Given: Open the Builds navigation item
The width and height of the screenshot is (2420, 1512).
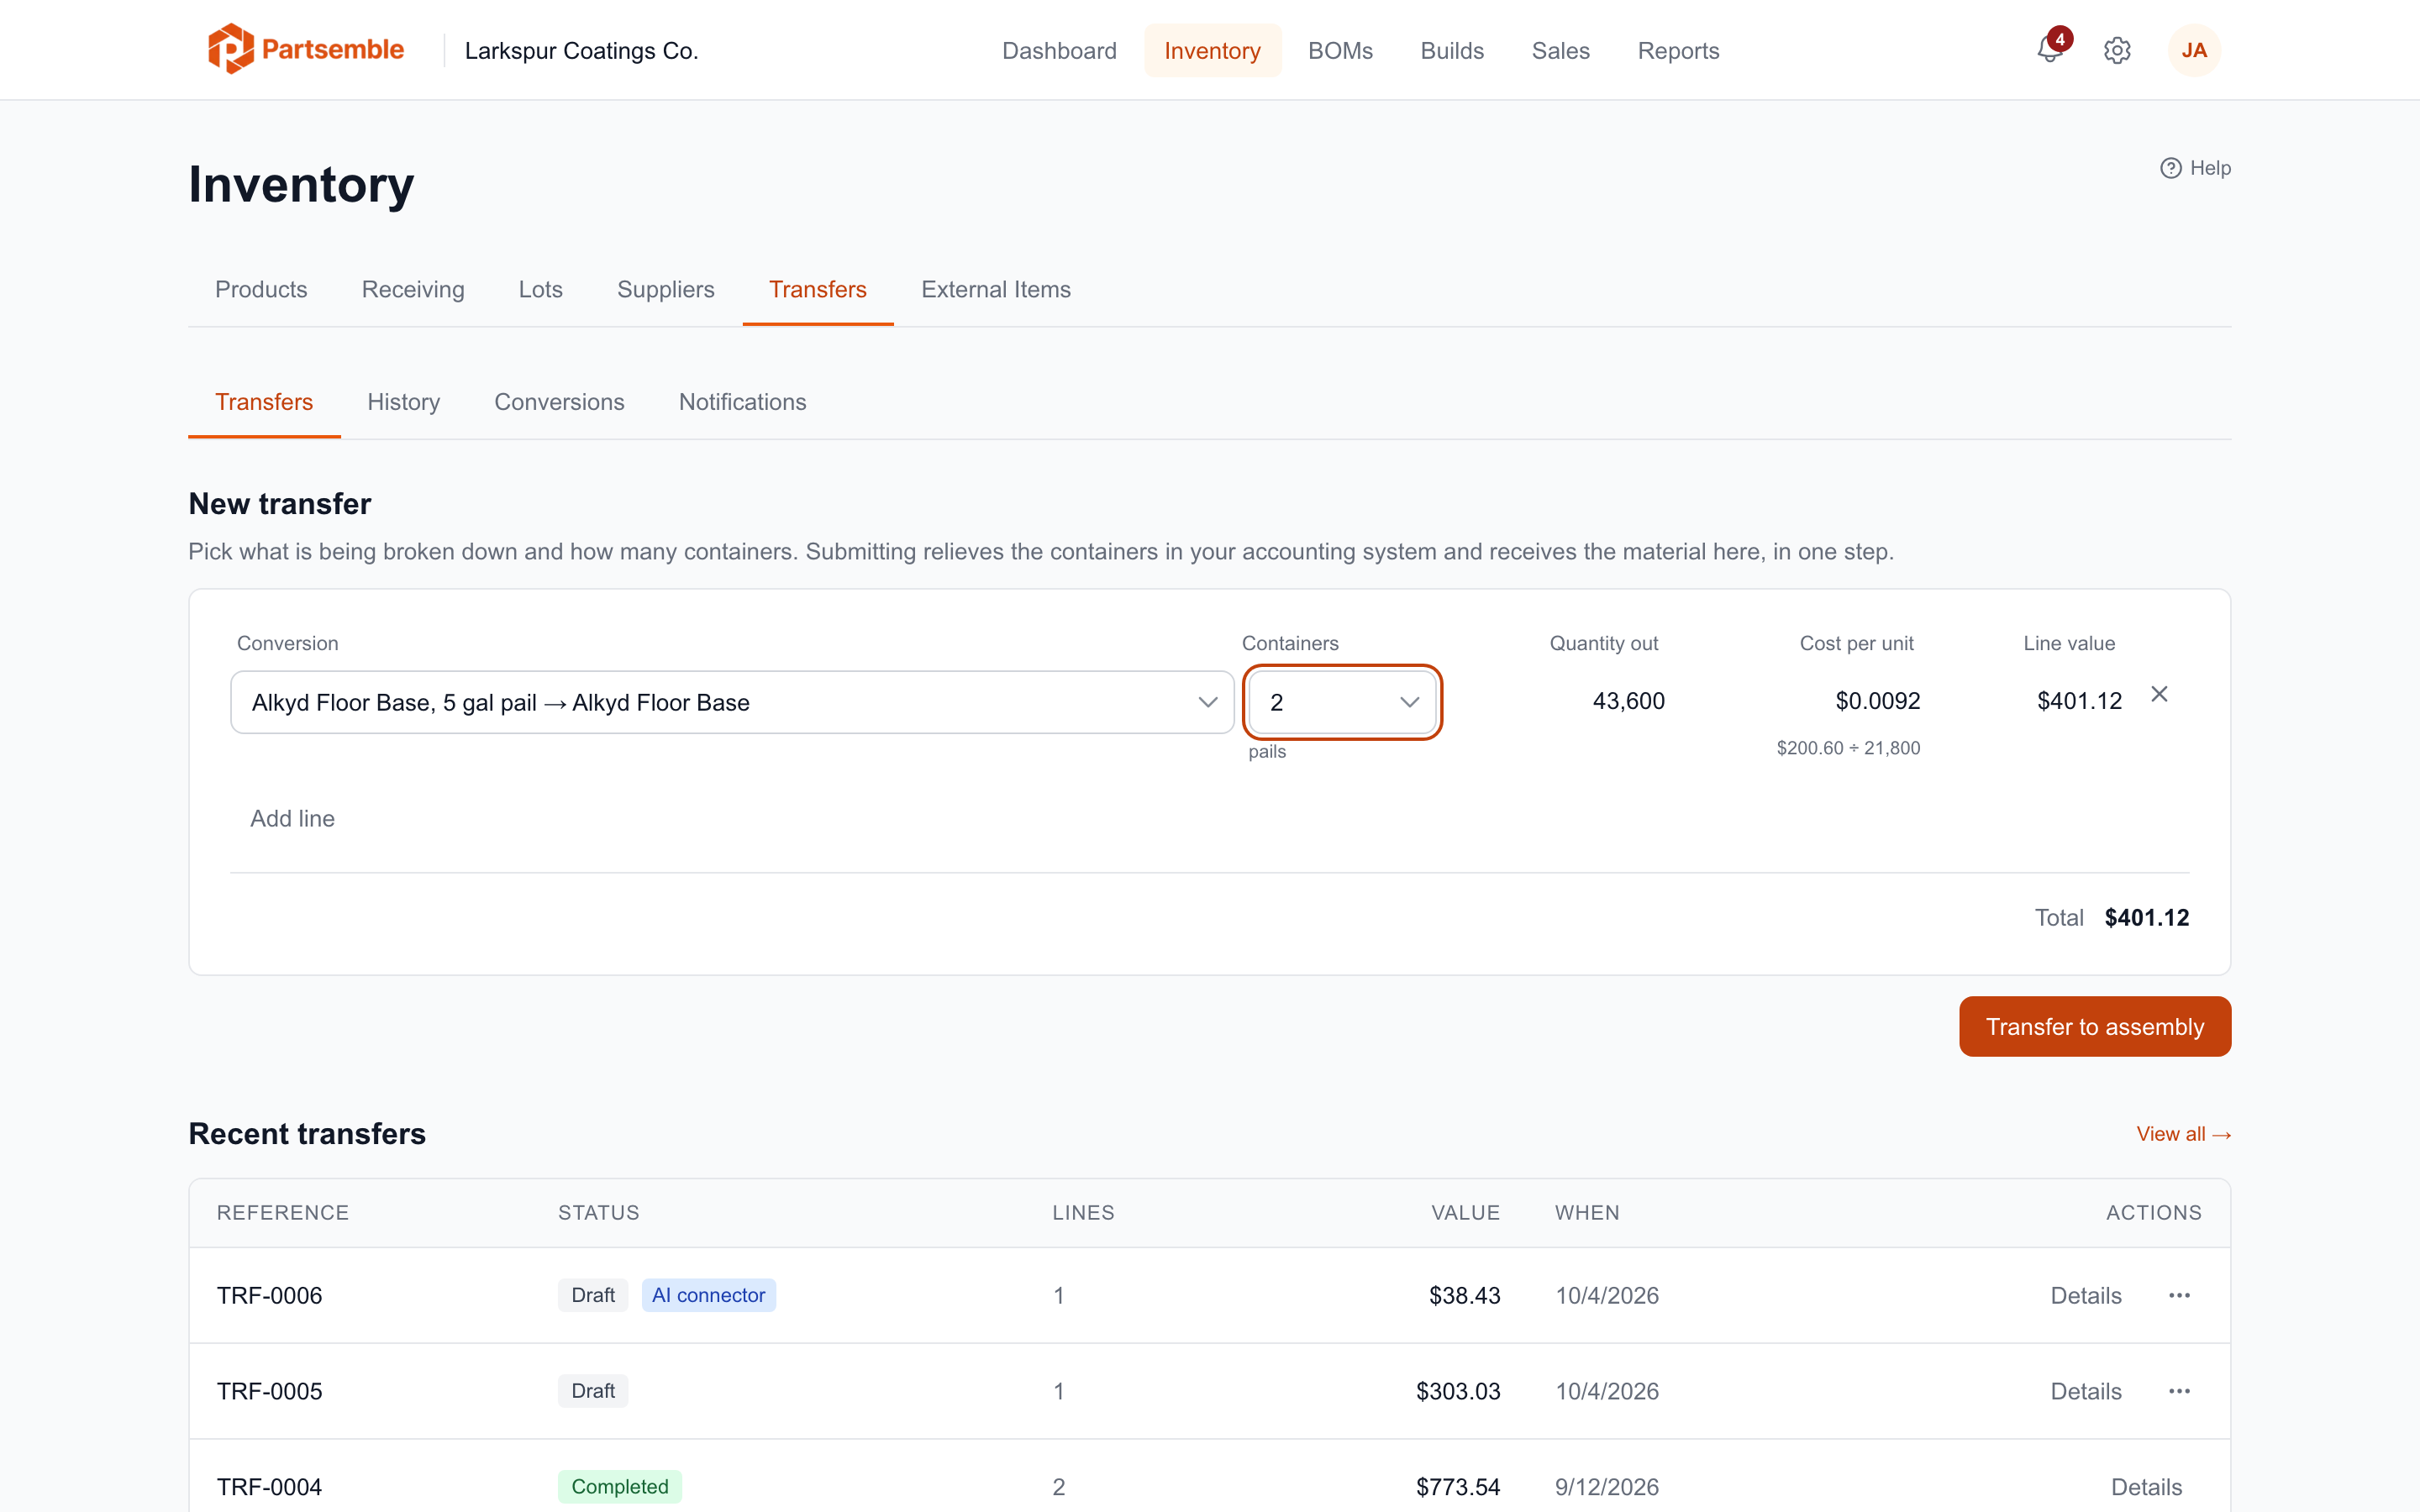Looking at the screenshot, I should 1452,50.
